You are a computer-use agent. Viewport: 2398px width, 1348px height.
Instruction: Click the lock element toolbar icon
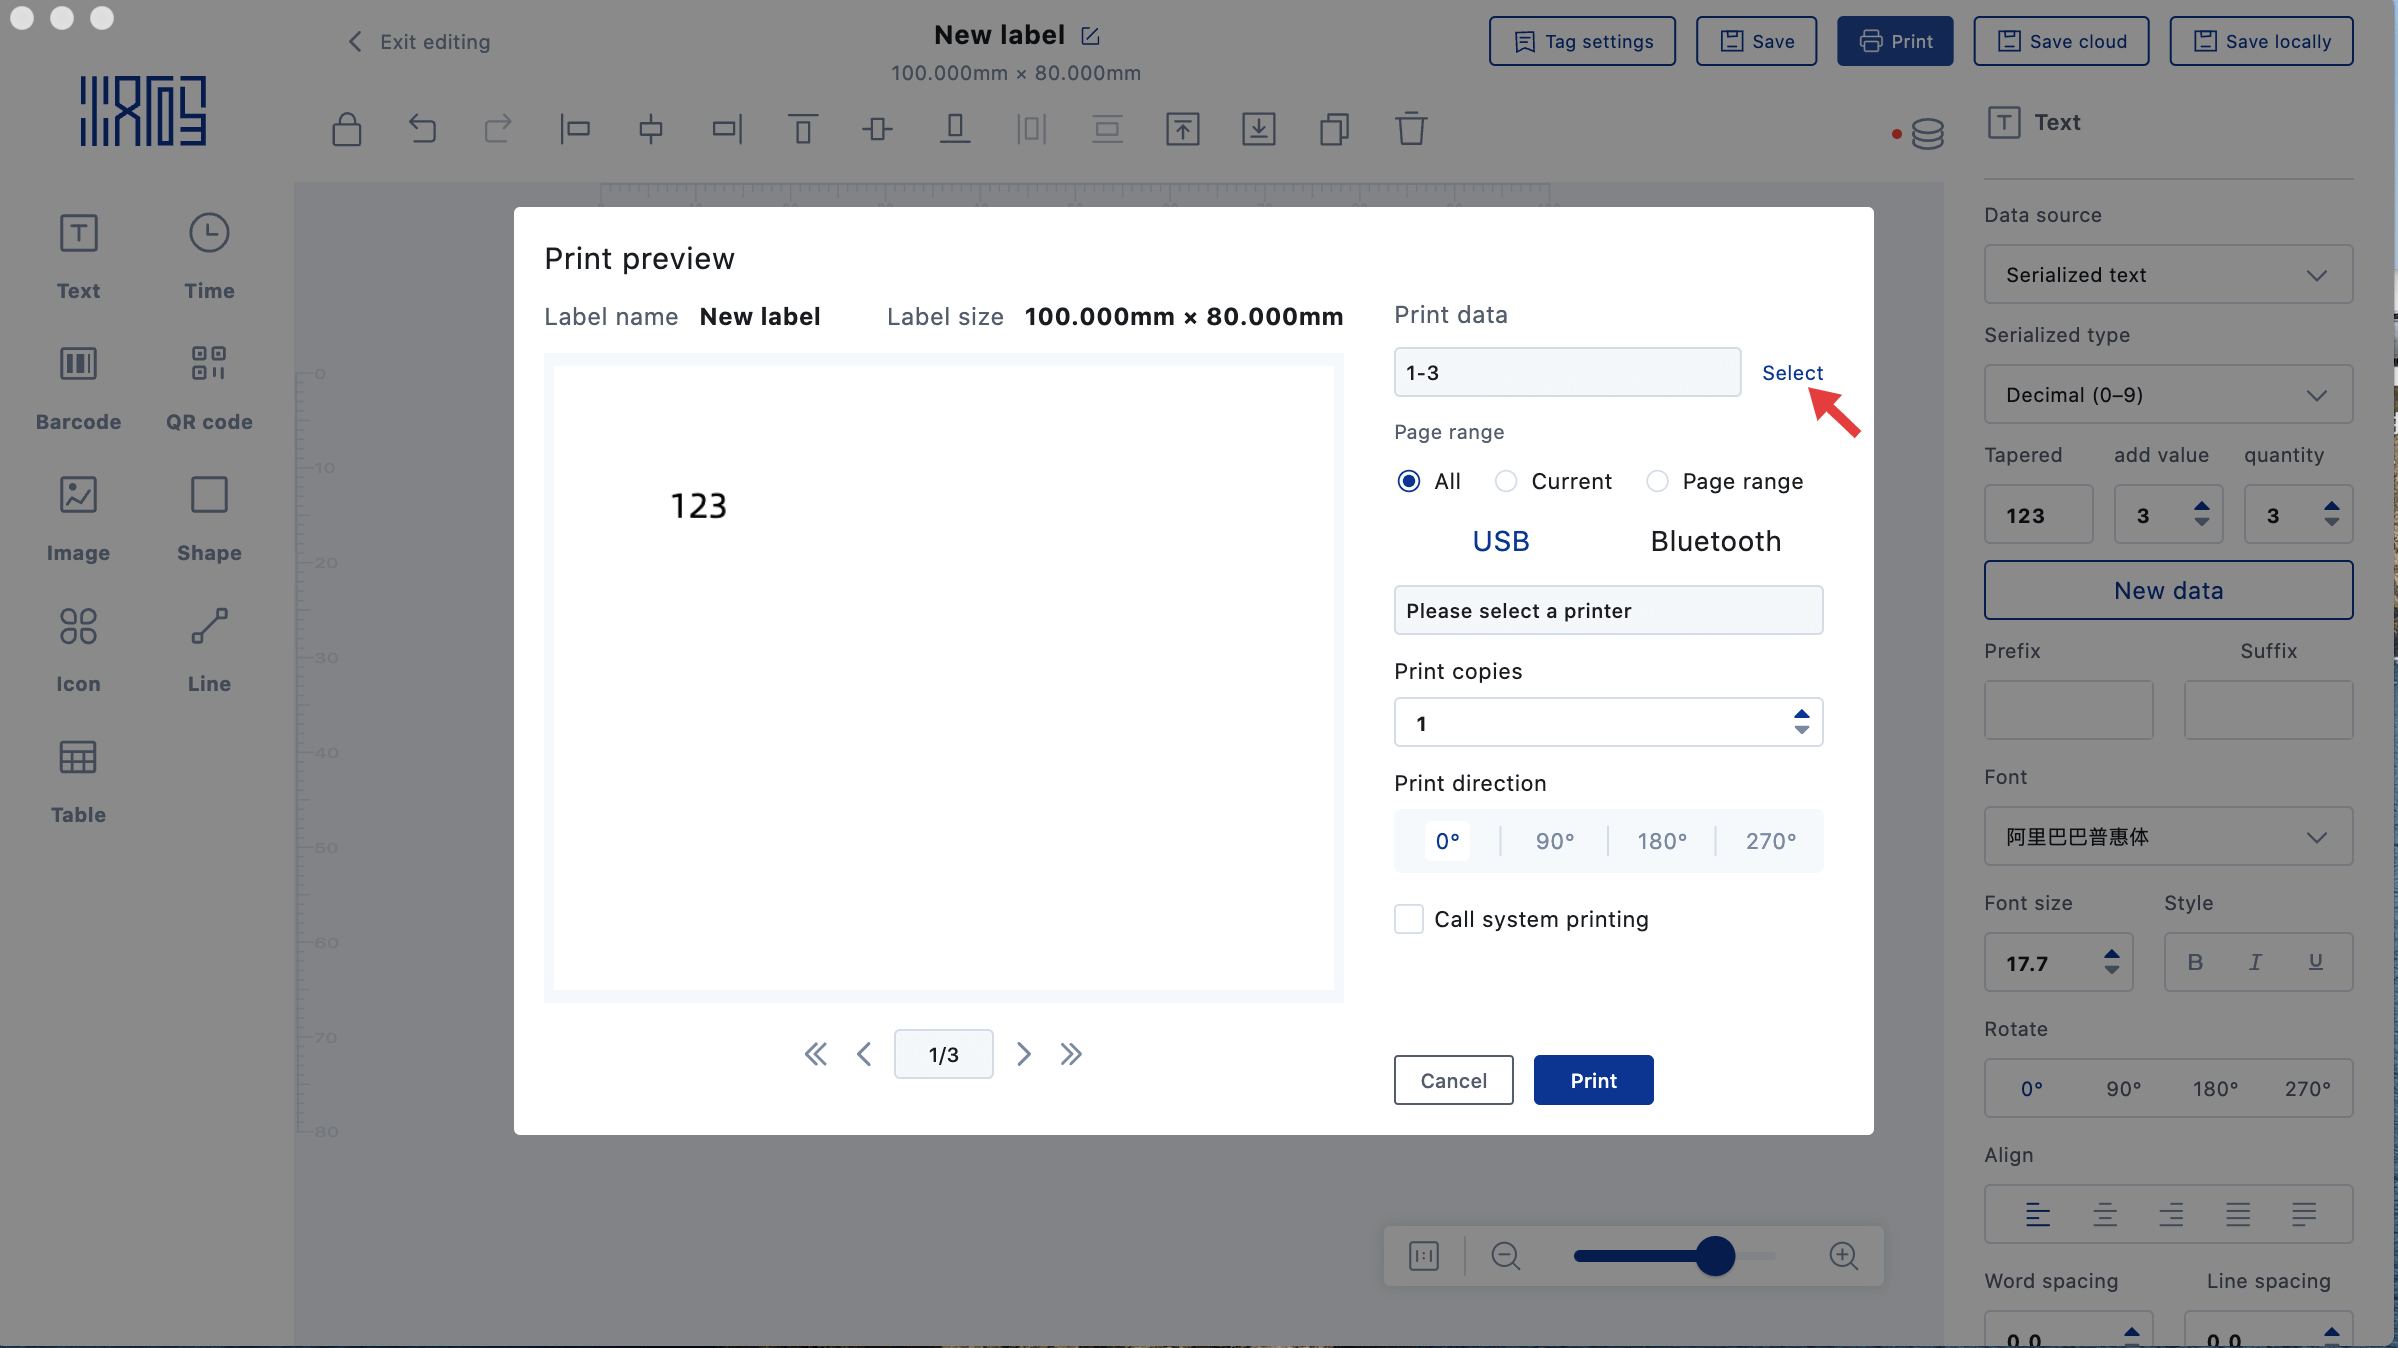coord(346,129)
